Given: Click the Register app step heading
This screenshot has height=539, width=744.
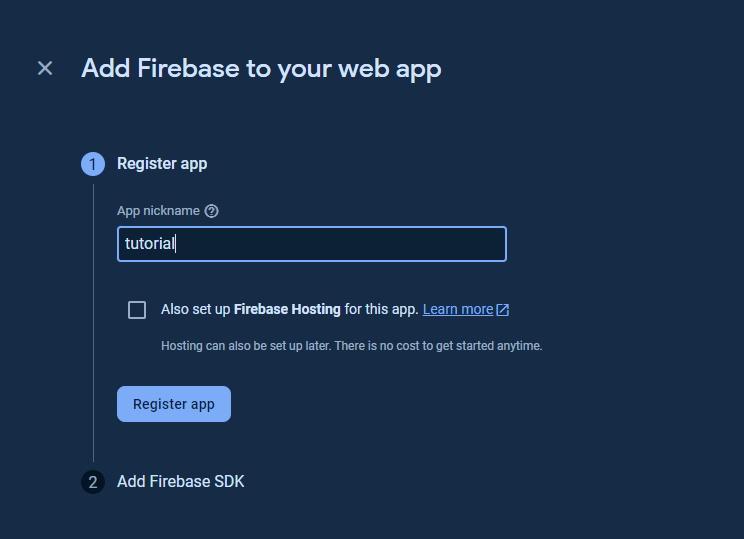Looking at the screenshot, I should coord(162,164).
